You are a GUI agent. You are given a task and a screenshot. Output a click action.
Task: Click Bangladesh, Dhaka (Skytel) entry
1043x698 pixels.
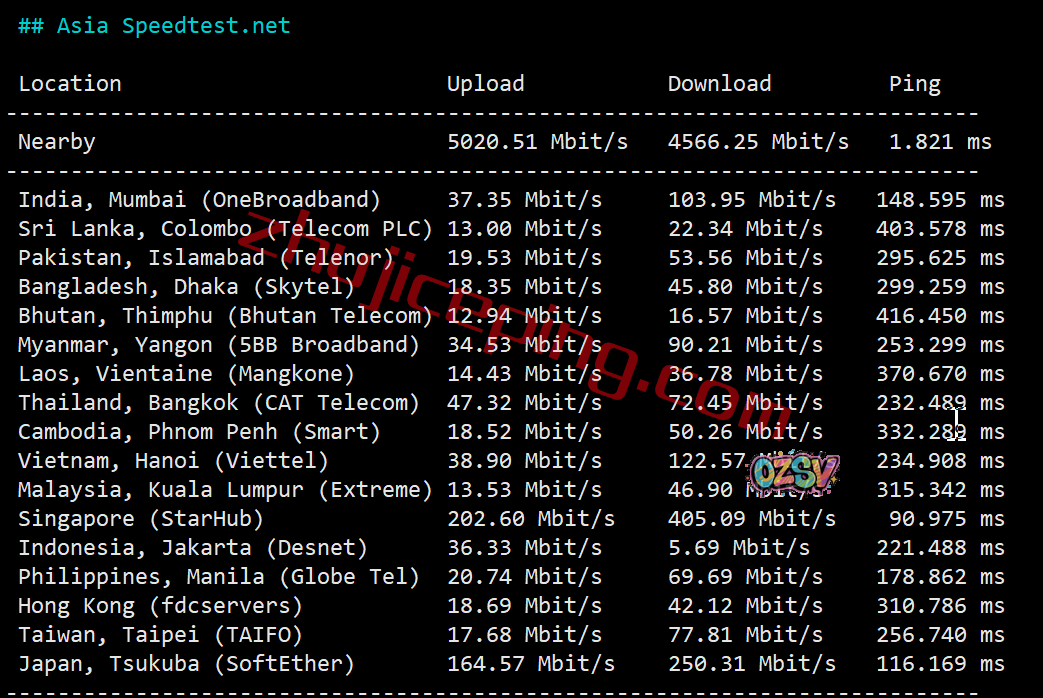point(186,287)
